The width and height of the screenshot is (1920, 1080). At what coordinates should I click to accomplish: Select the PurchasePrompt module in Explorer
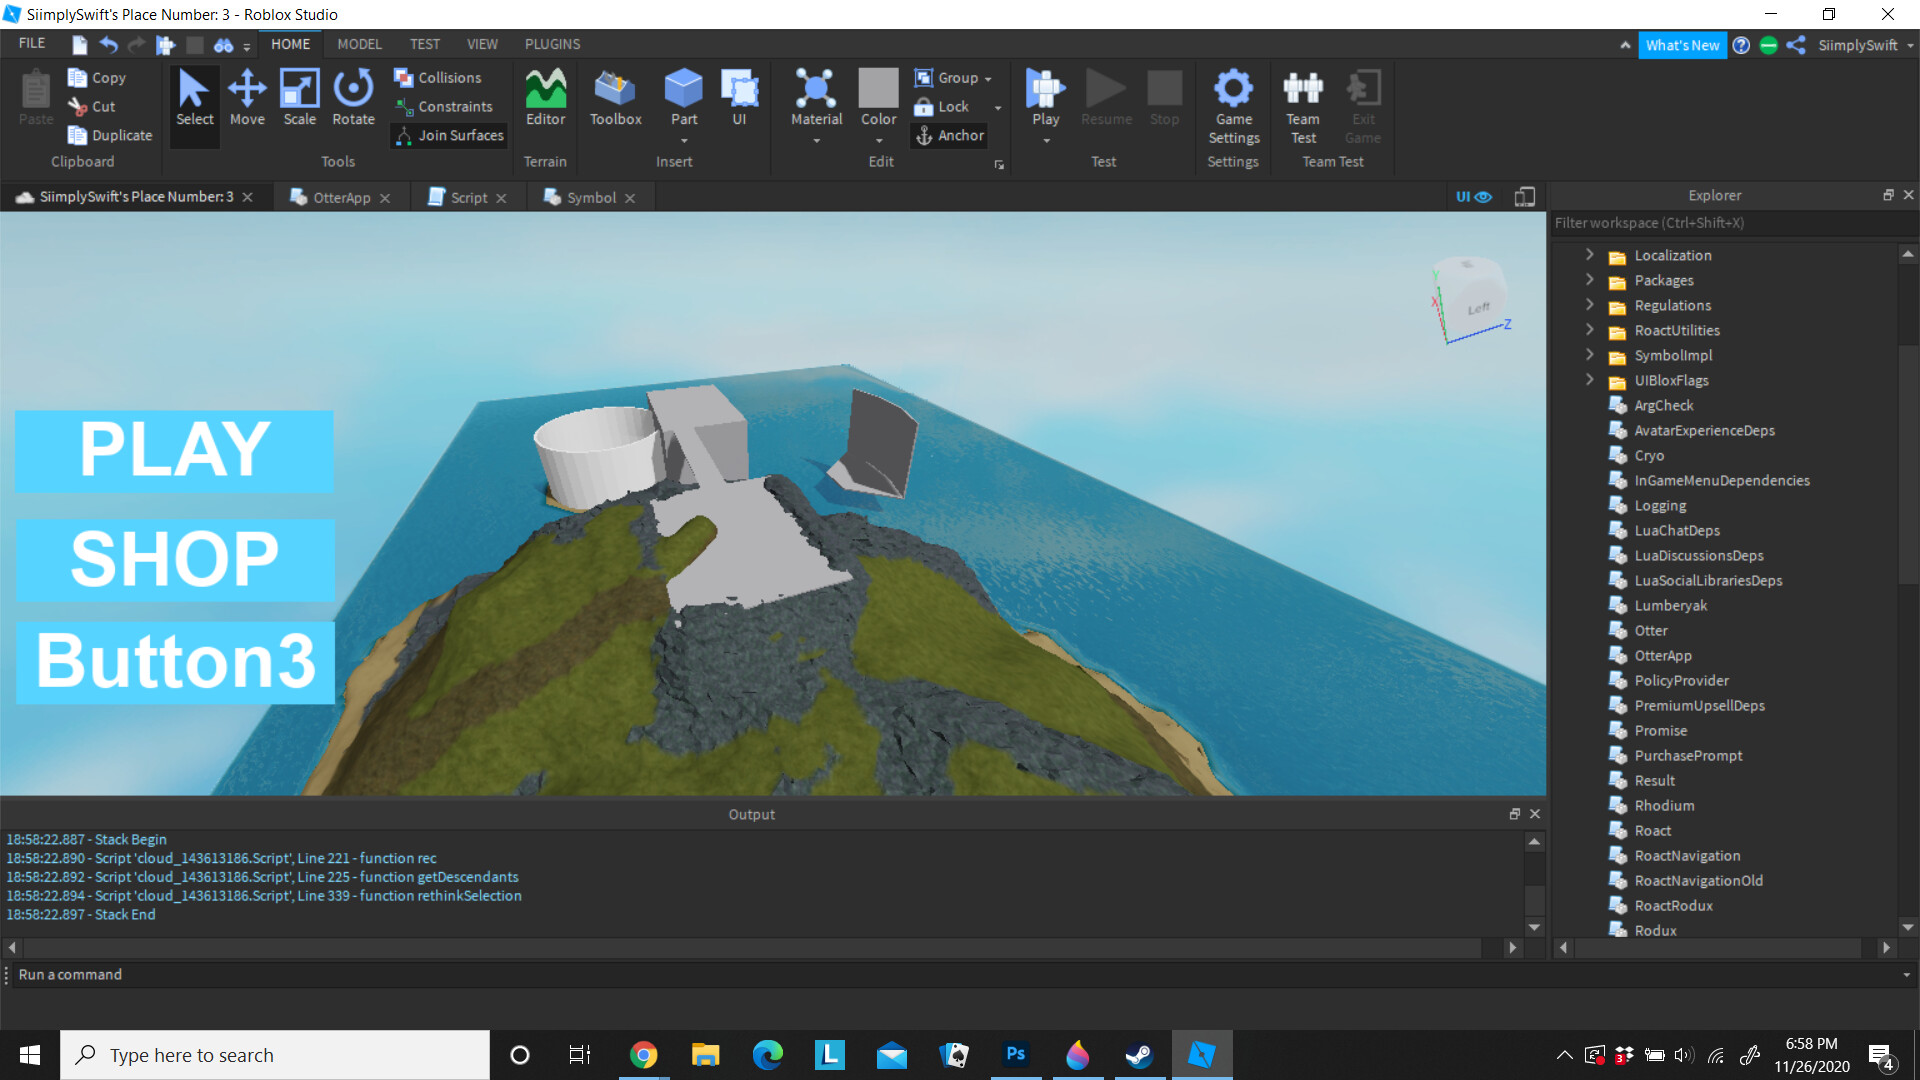pyautogui.click(x=1688, y=755)
